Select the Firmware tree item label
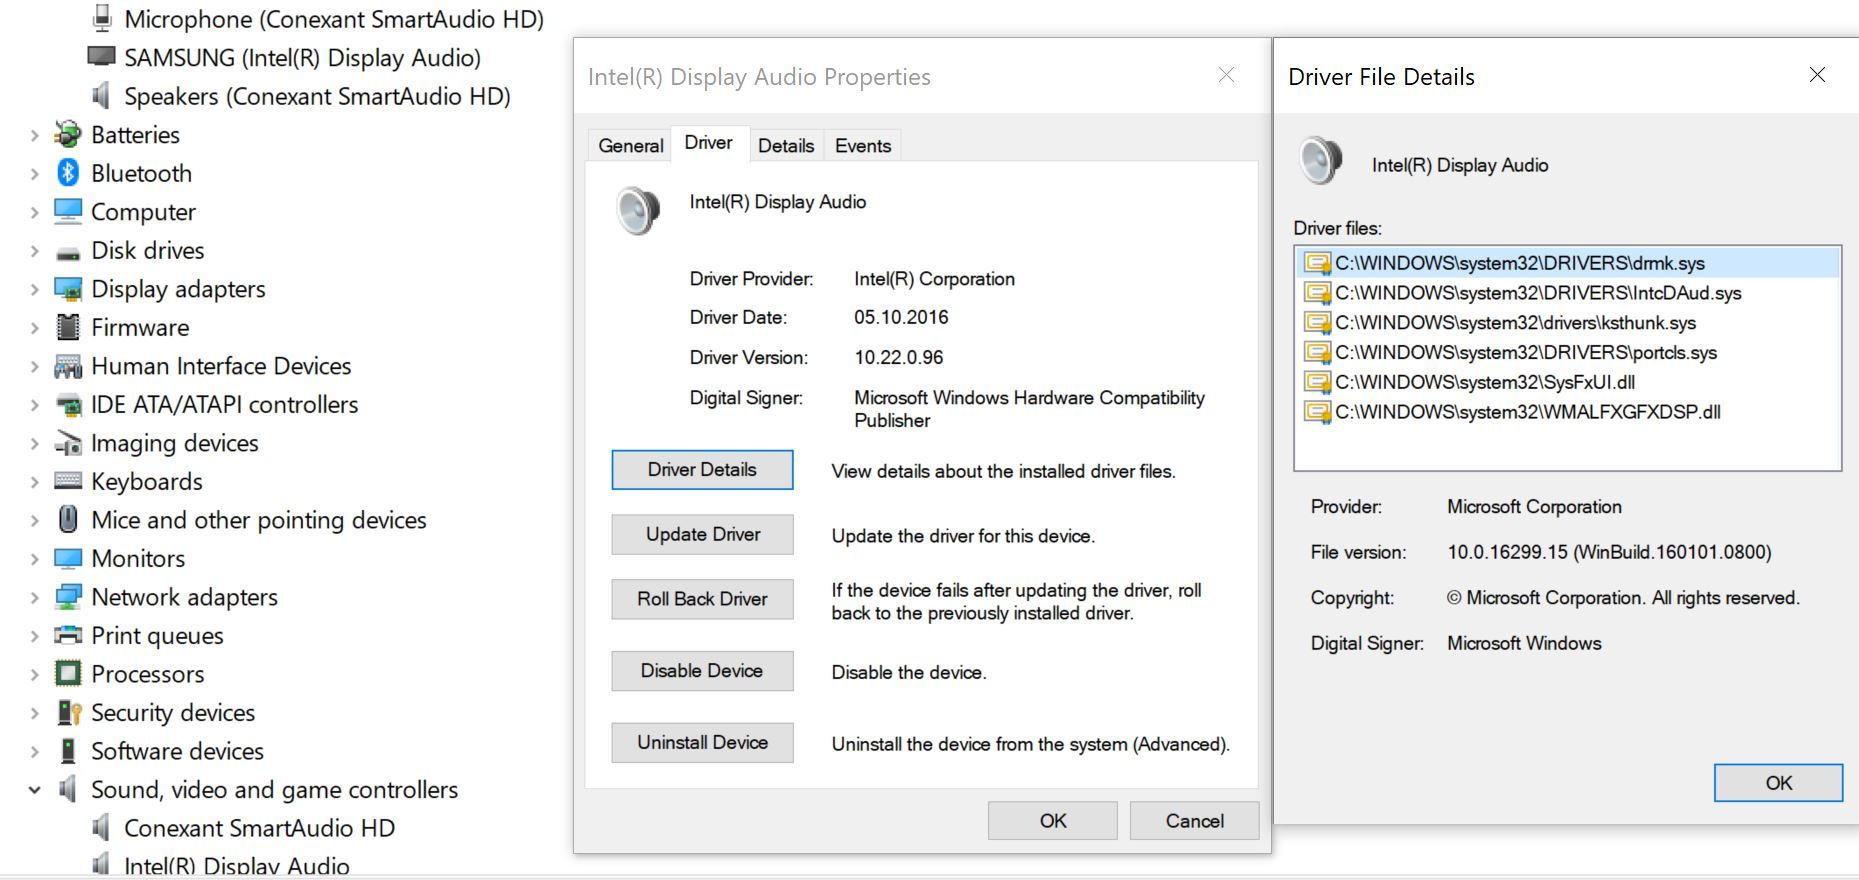1859x880 pixels. (x=140, y=327)
